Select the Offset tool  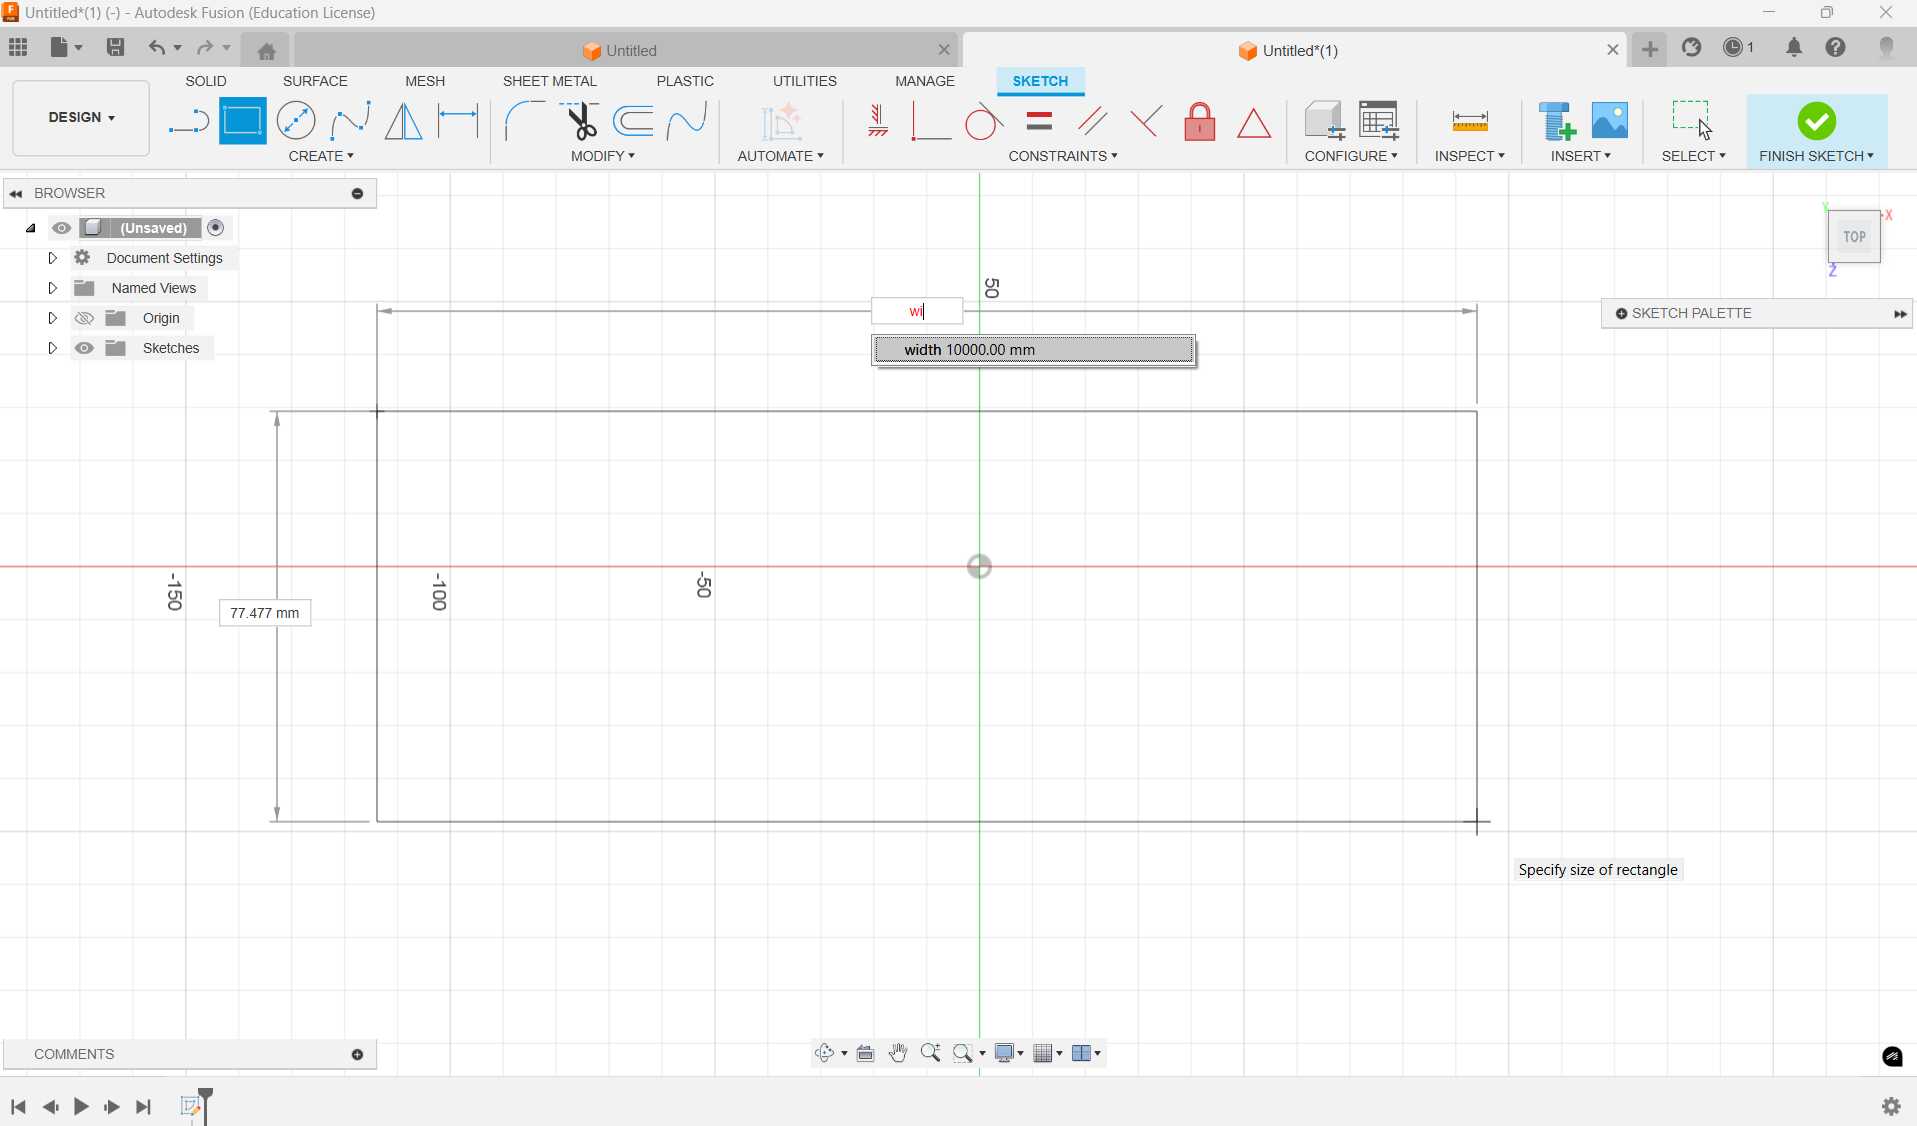tap(633, 122)
